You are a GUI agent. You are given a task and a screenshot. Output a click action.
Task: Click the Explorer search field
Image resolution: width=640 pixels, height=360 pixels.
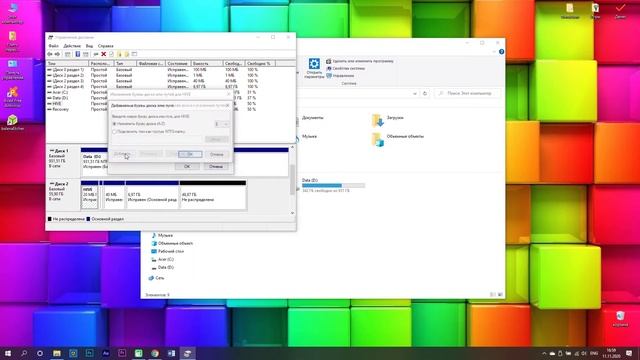pyautogui.click(x=468, y=93)
